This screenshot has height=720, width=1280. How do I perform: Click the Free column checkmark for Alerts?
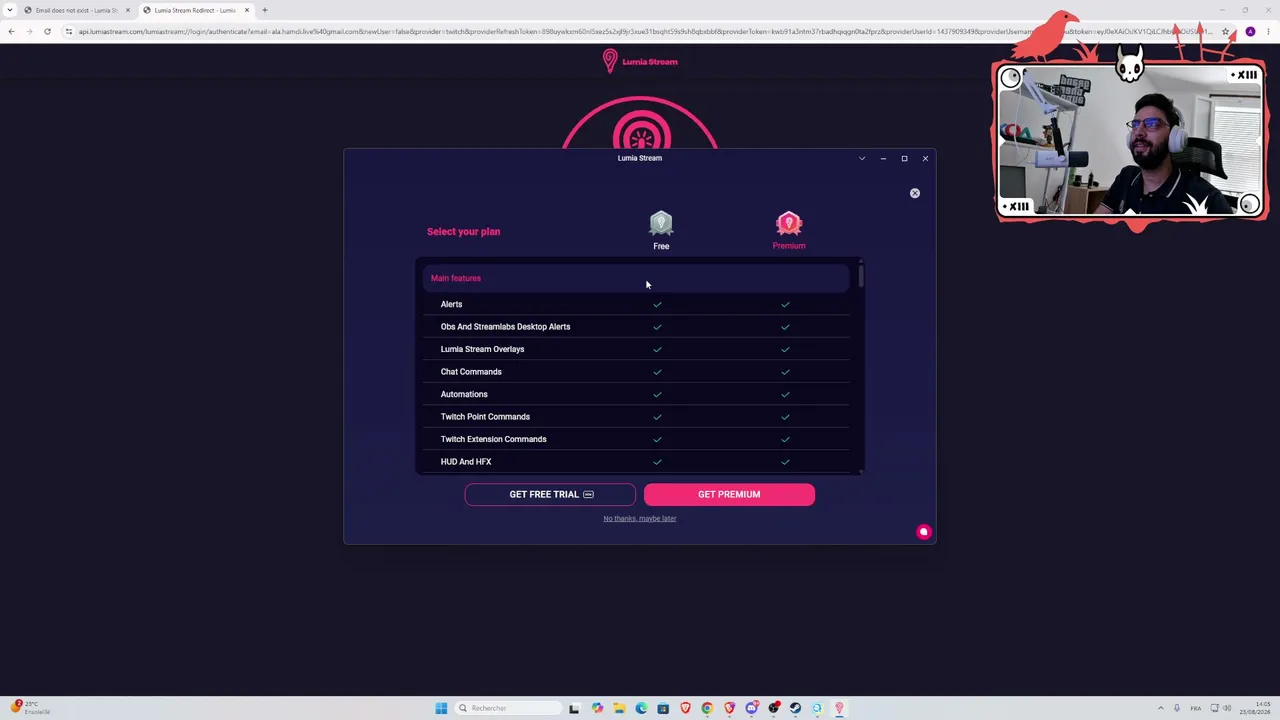[x=657, y=304]
